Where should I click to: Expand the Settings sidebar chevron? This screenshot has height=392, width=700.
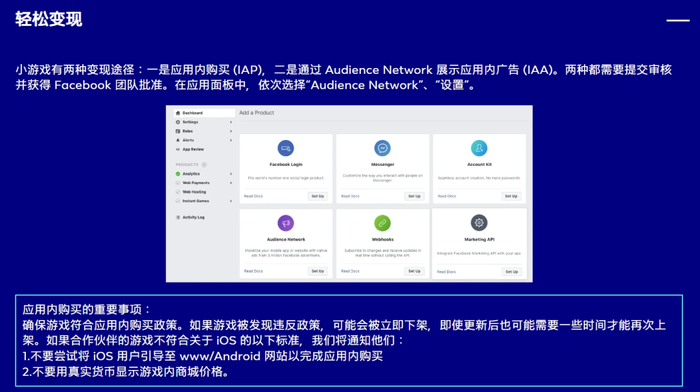pyautogui.click(x=231, y=122)
